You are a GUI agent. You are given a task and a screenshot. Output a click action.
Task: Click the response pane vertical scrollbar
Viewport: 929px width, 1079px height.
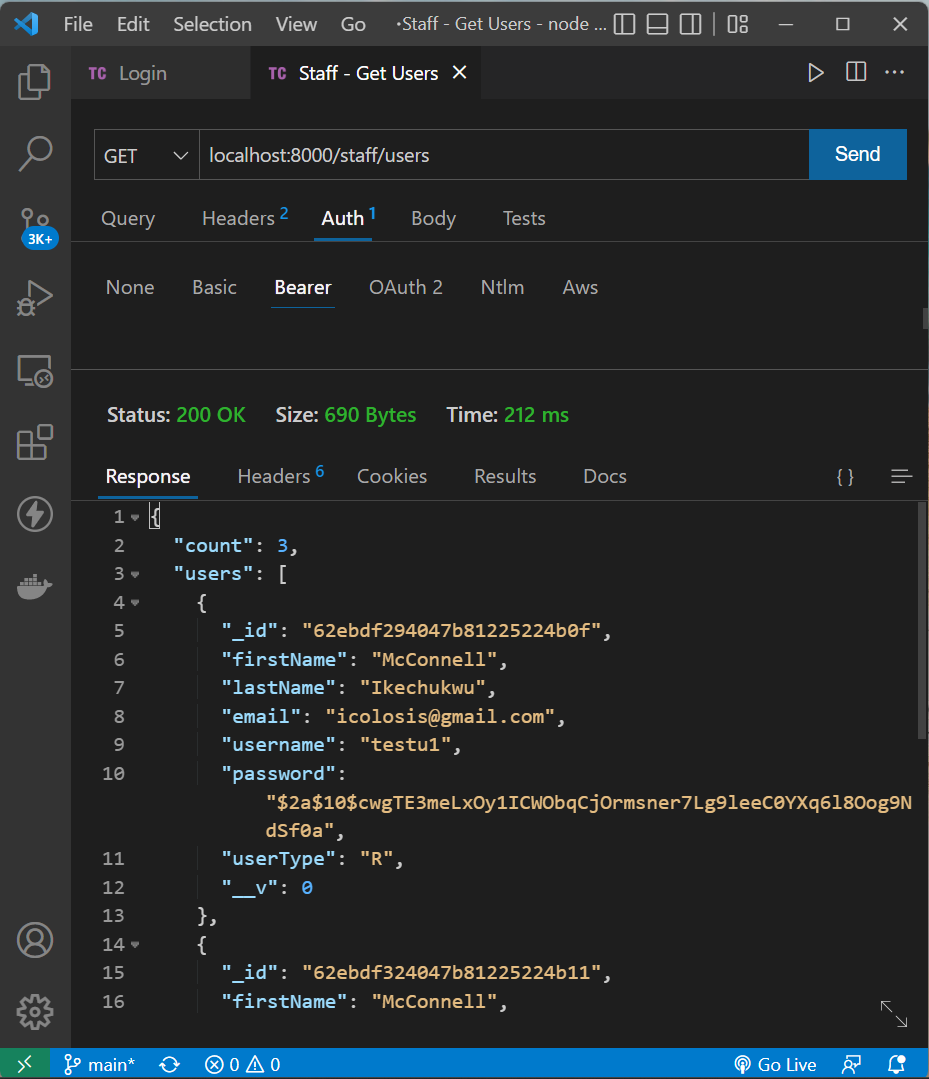(x=921, y=621)
